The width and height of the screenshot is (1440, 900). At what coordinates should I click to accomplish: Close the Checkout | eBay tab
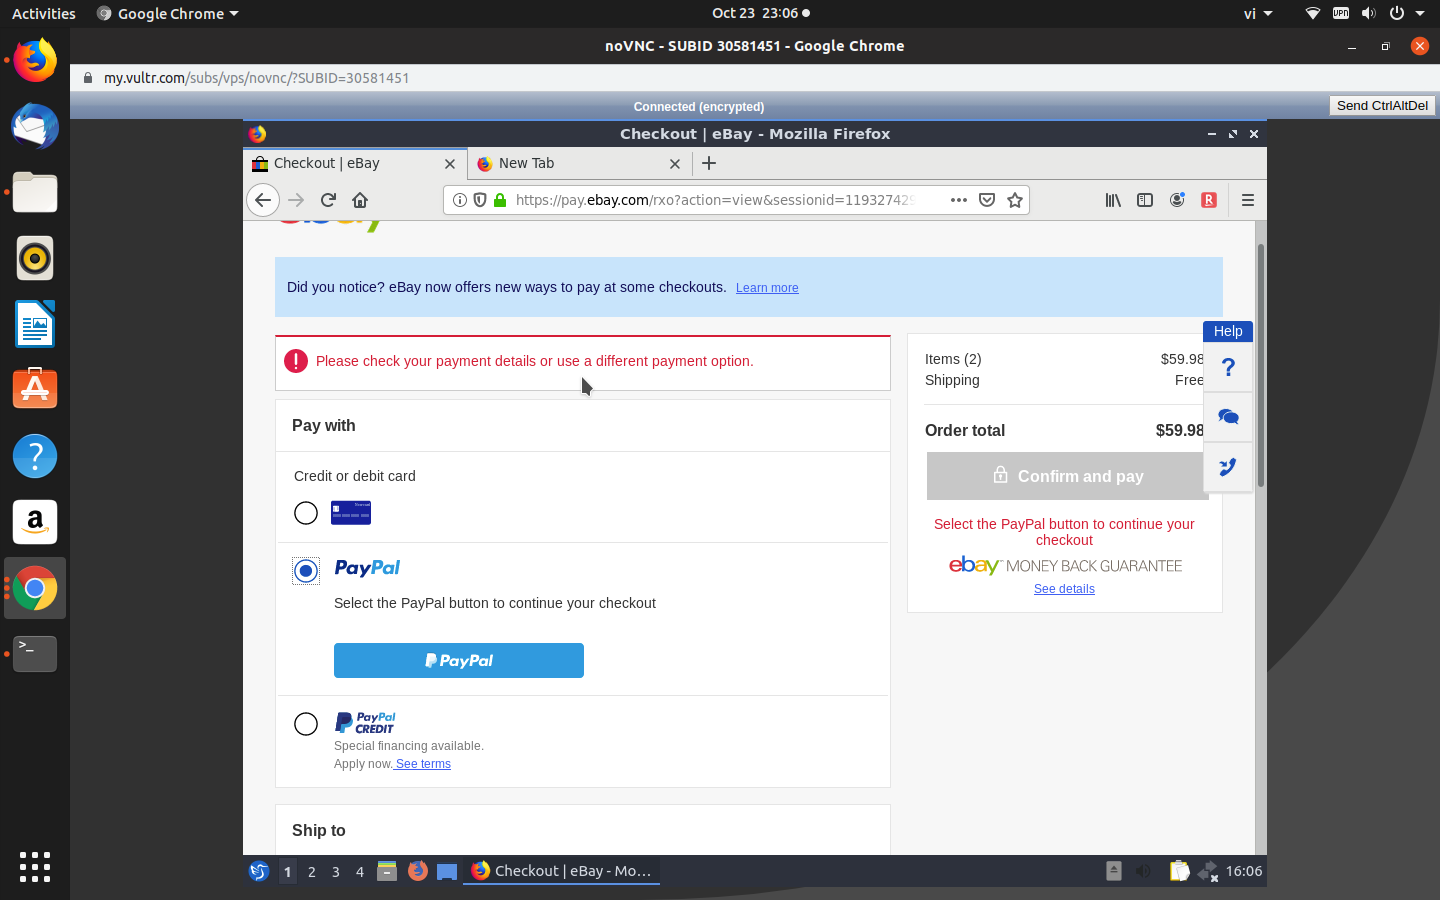[450, 164]
